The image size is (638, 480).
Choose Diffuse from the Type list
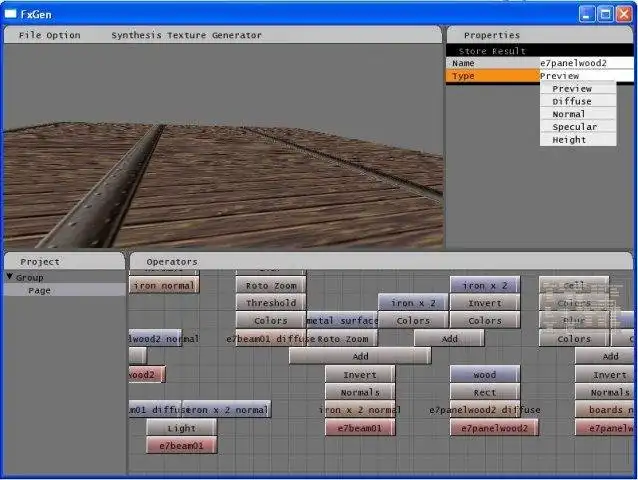pyautogui.click(x=572, y=101)
